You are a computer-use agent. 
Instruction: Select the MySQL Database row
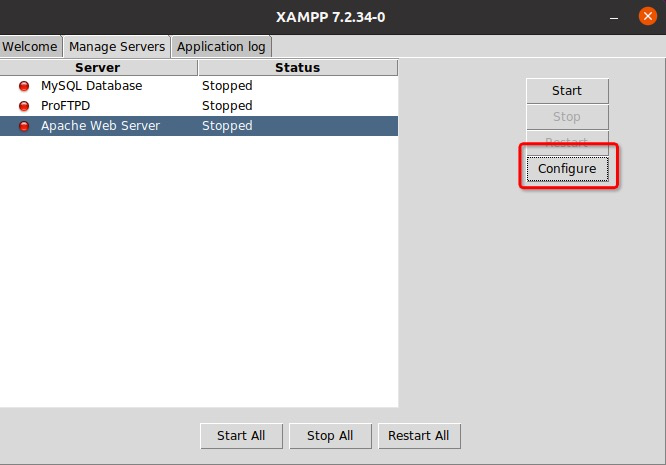[199, 86]
